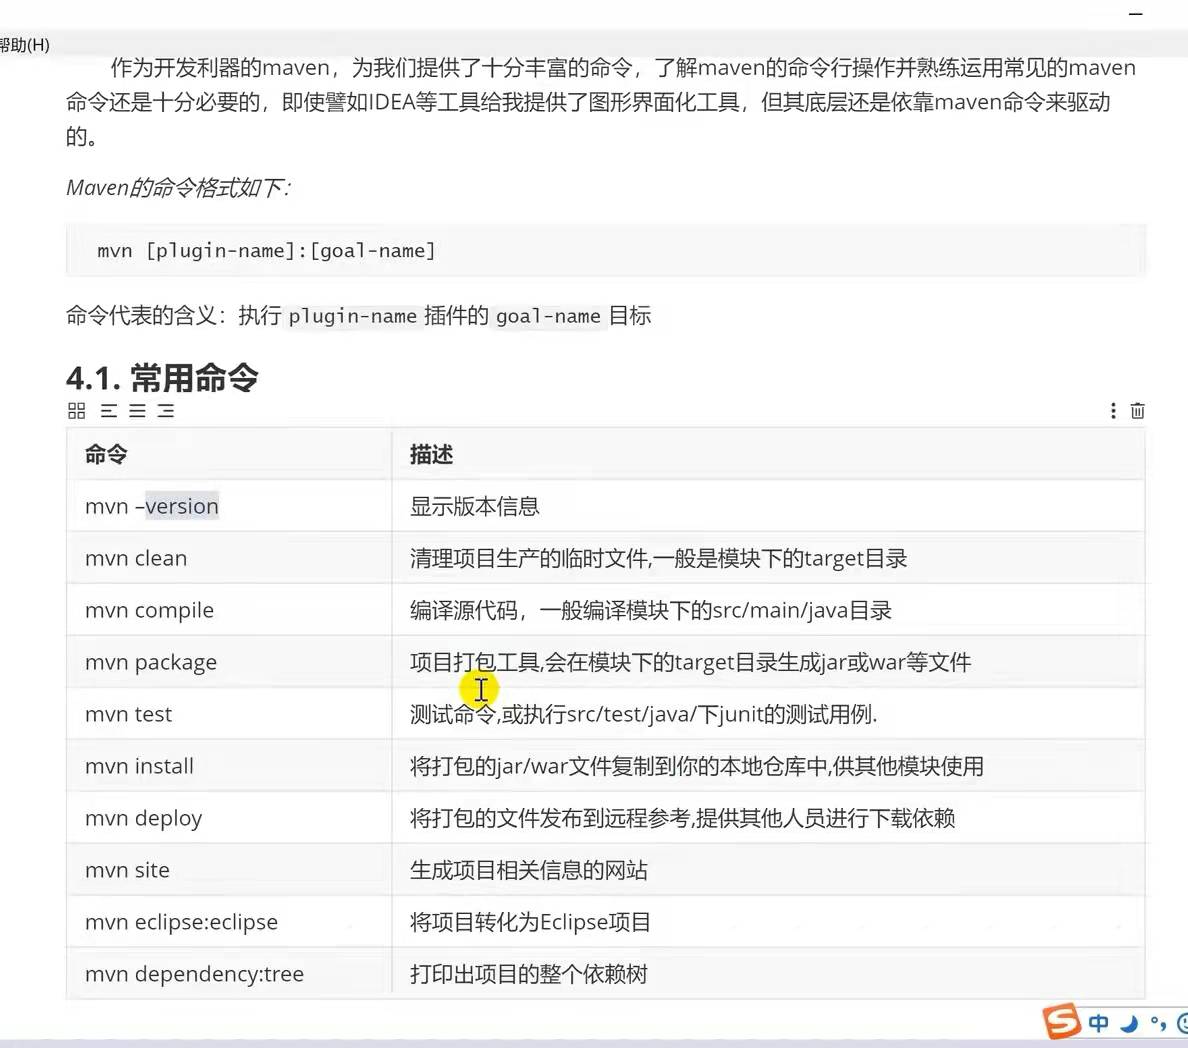The height and width of the screenshot is (1048, 1188).
Task: Select the cell 'mvn site'
Action: tap(229, 870)
